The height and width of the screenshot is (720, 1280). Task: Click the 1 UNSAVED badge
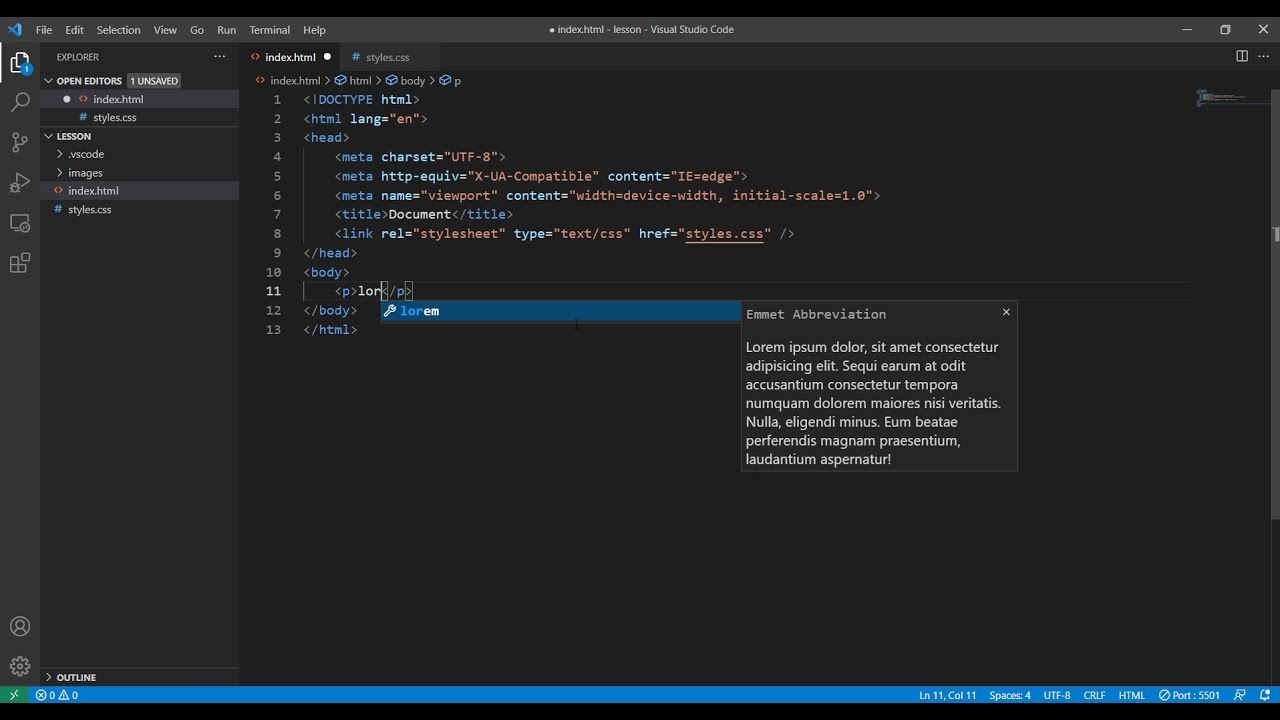(x=155, y=81)
